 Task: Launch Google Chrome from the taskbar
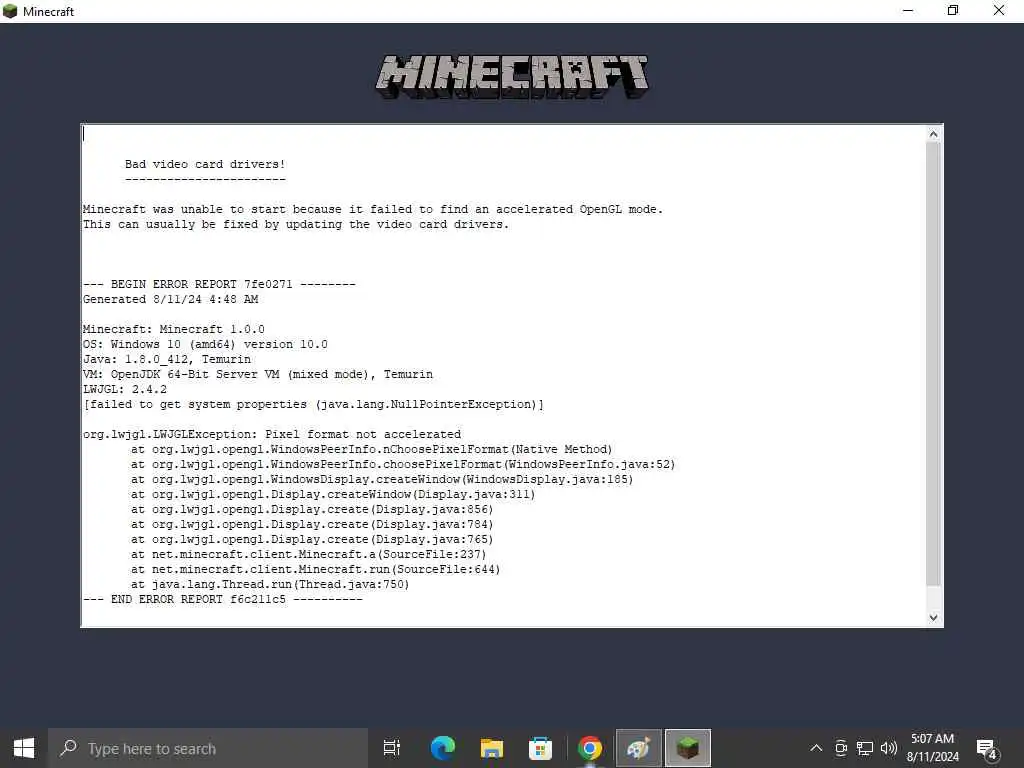coord(590,748)
